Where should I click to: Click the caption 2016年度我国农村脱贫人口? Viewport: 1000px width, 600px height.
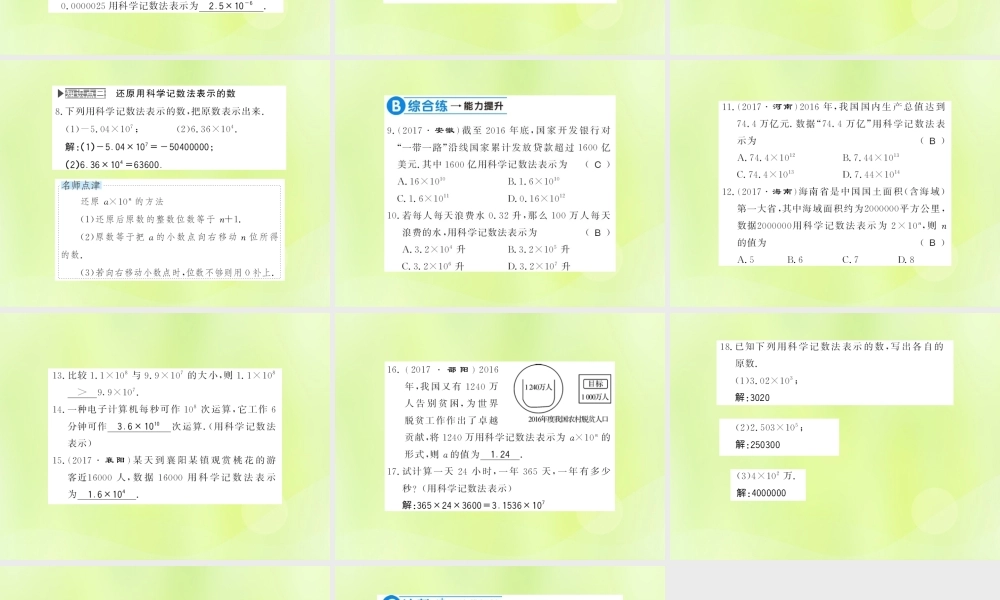pos(568,420)
